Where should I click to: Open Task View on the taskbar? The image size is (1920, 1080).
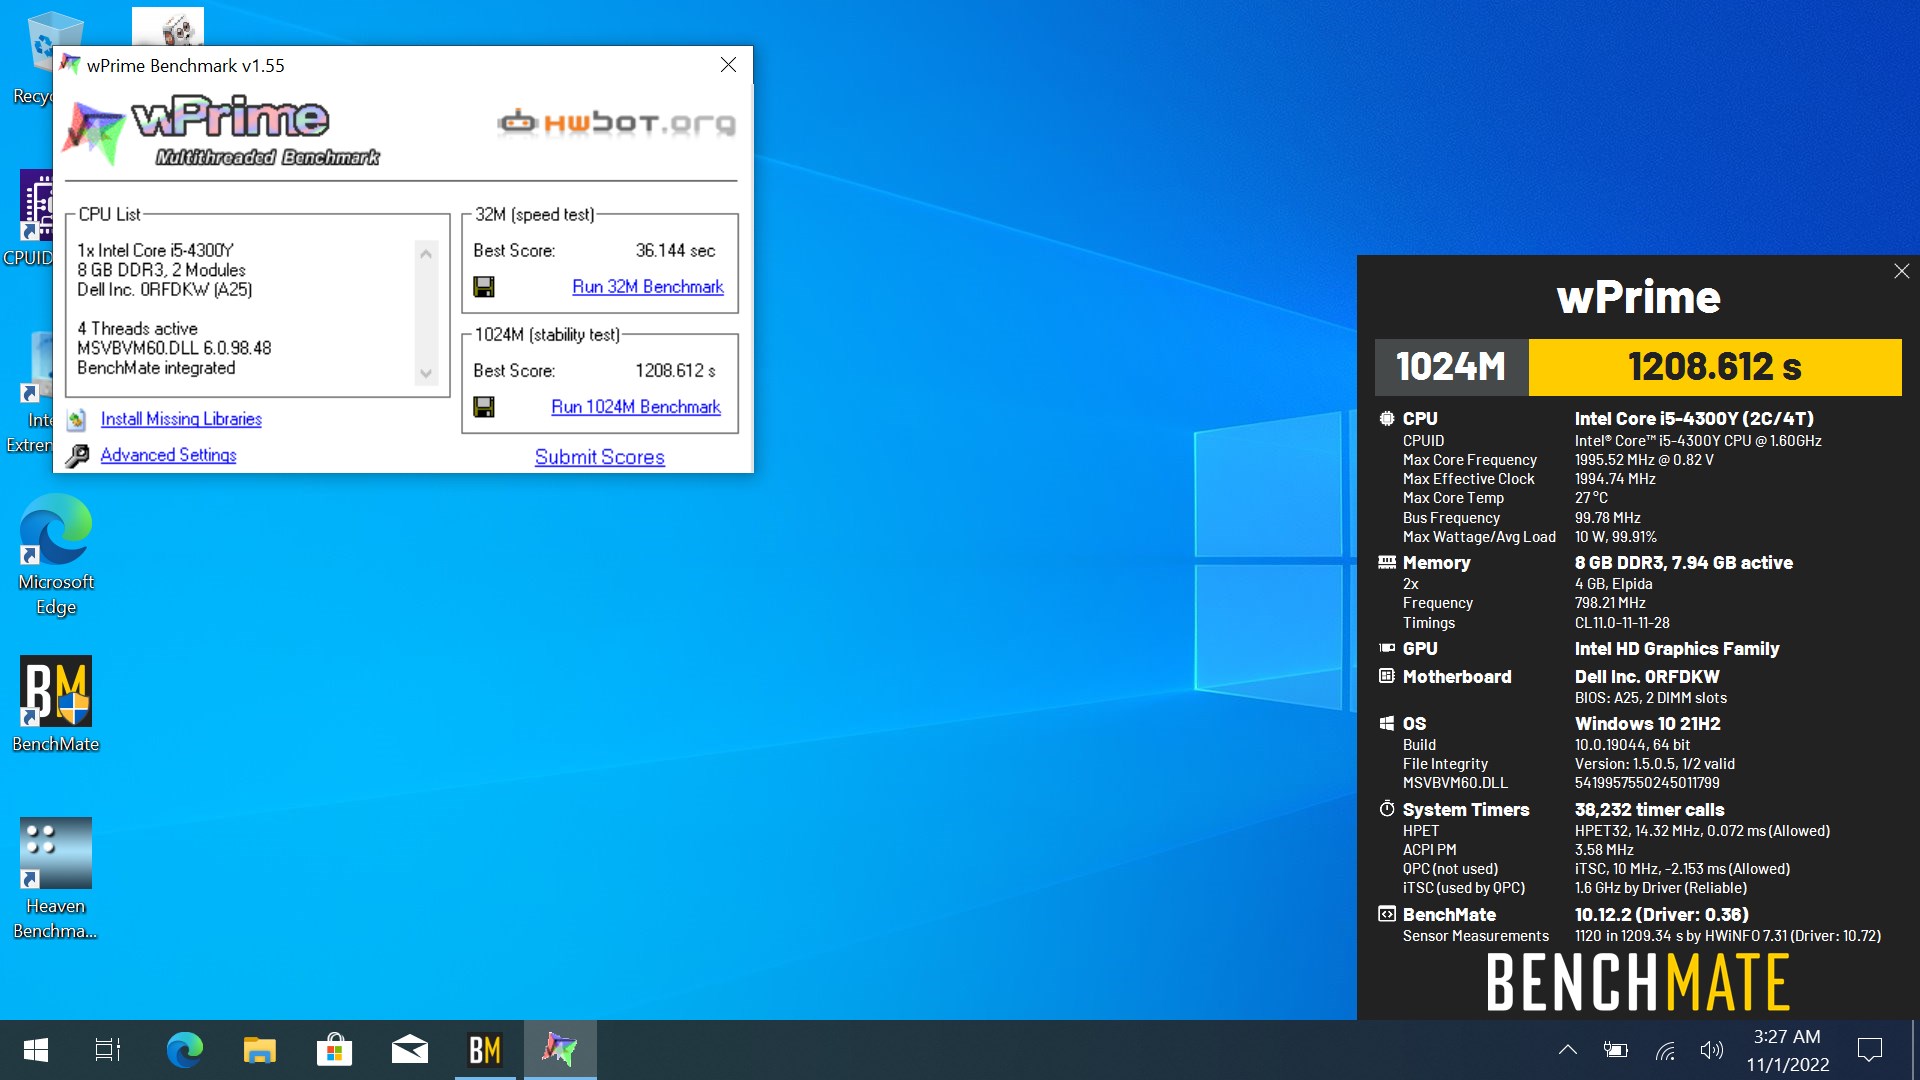(108, 1050)
